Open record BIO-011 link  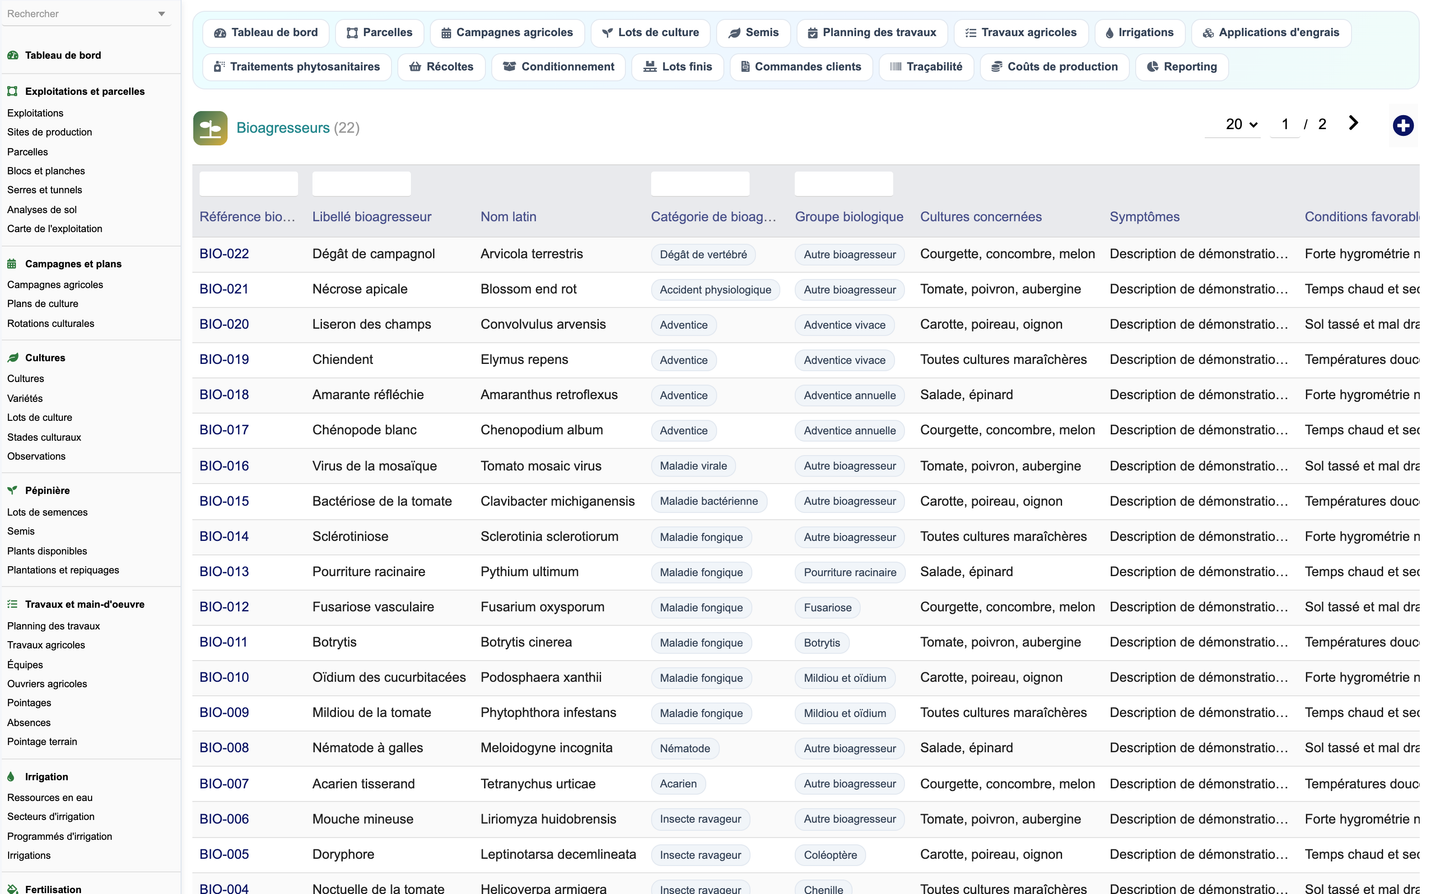(x=223, y=642)
